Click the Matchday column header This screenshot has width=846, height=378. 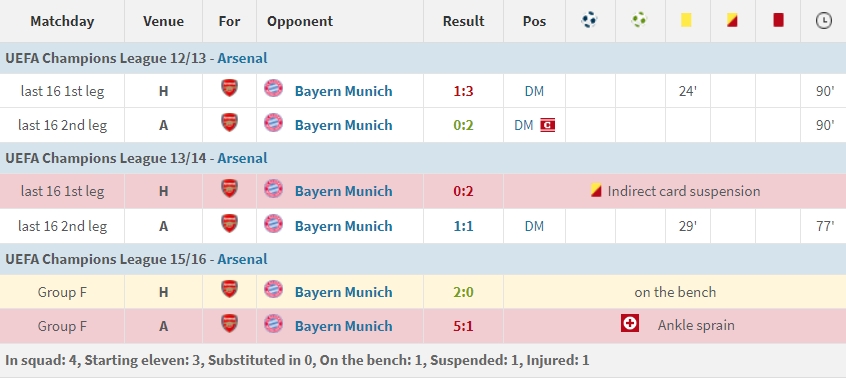point(62,21)
